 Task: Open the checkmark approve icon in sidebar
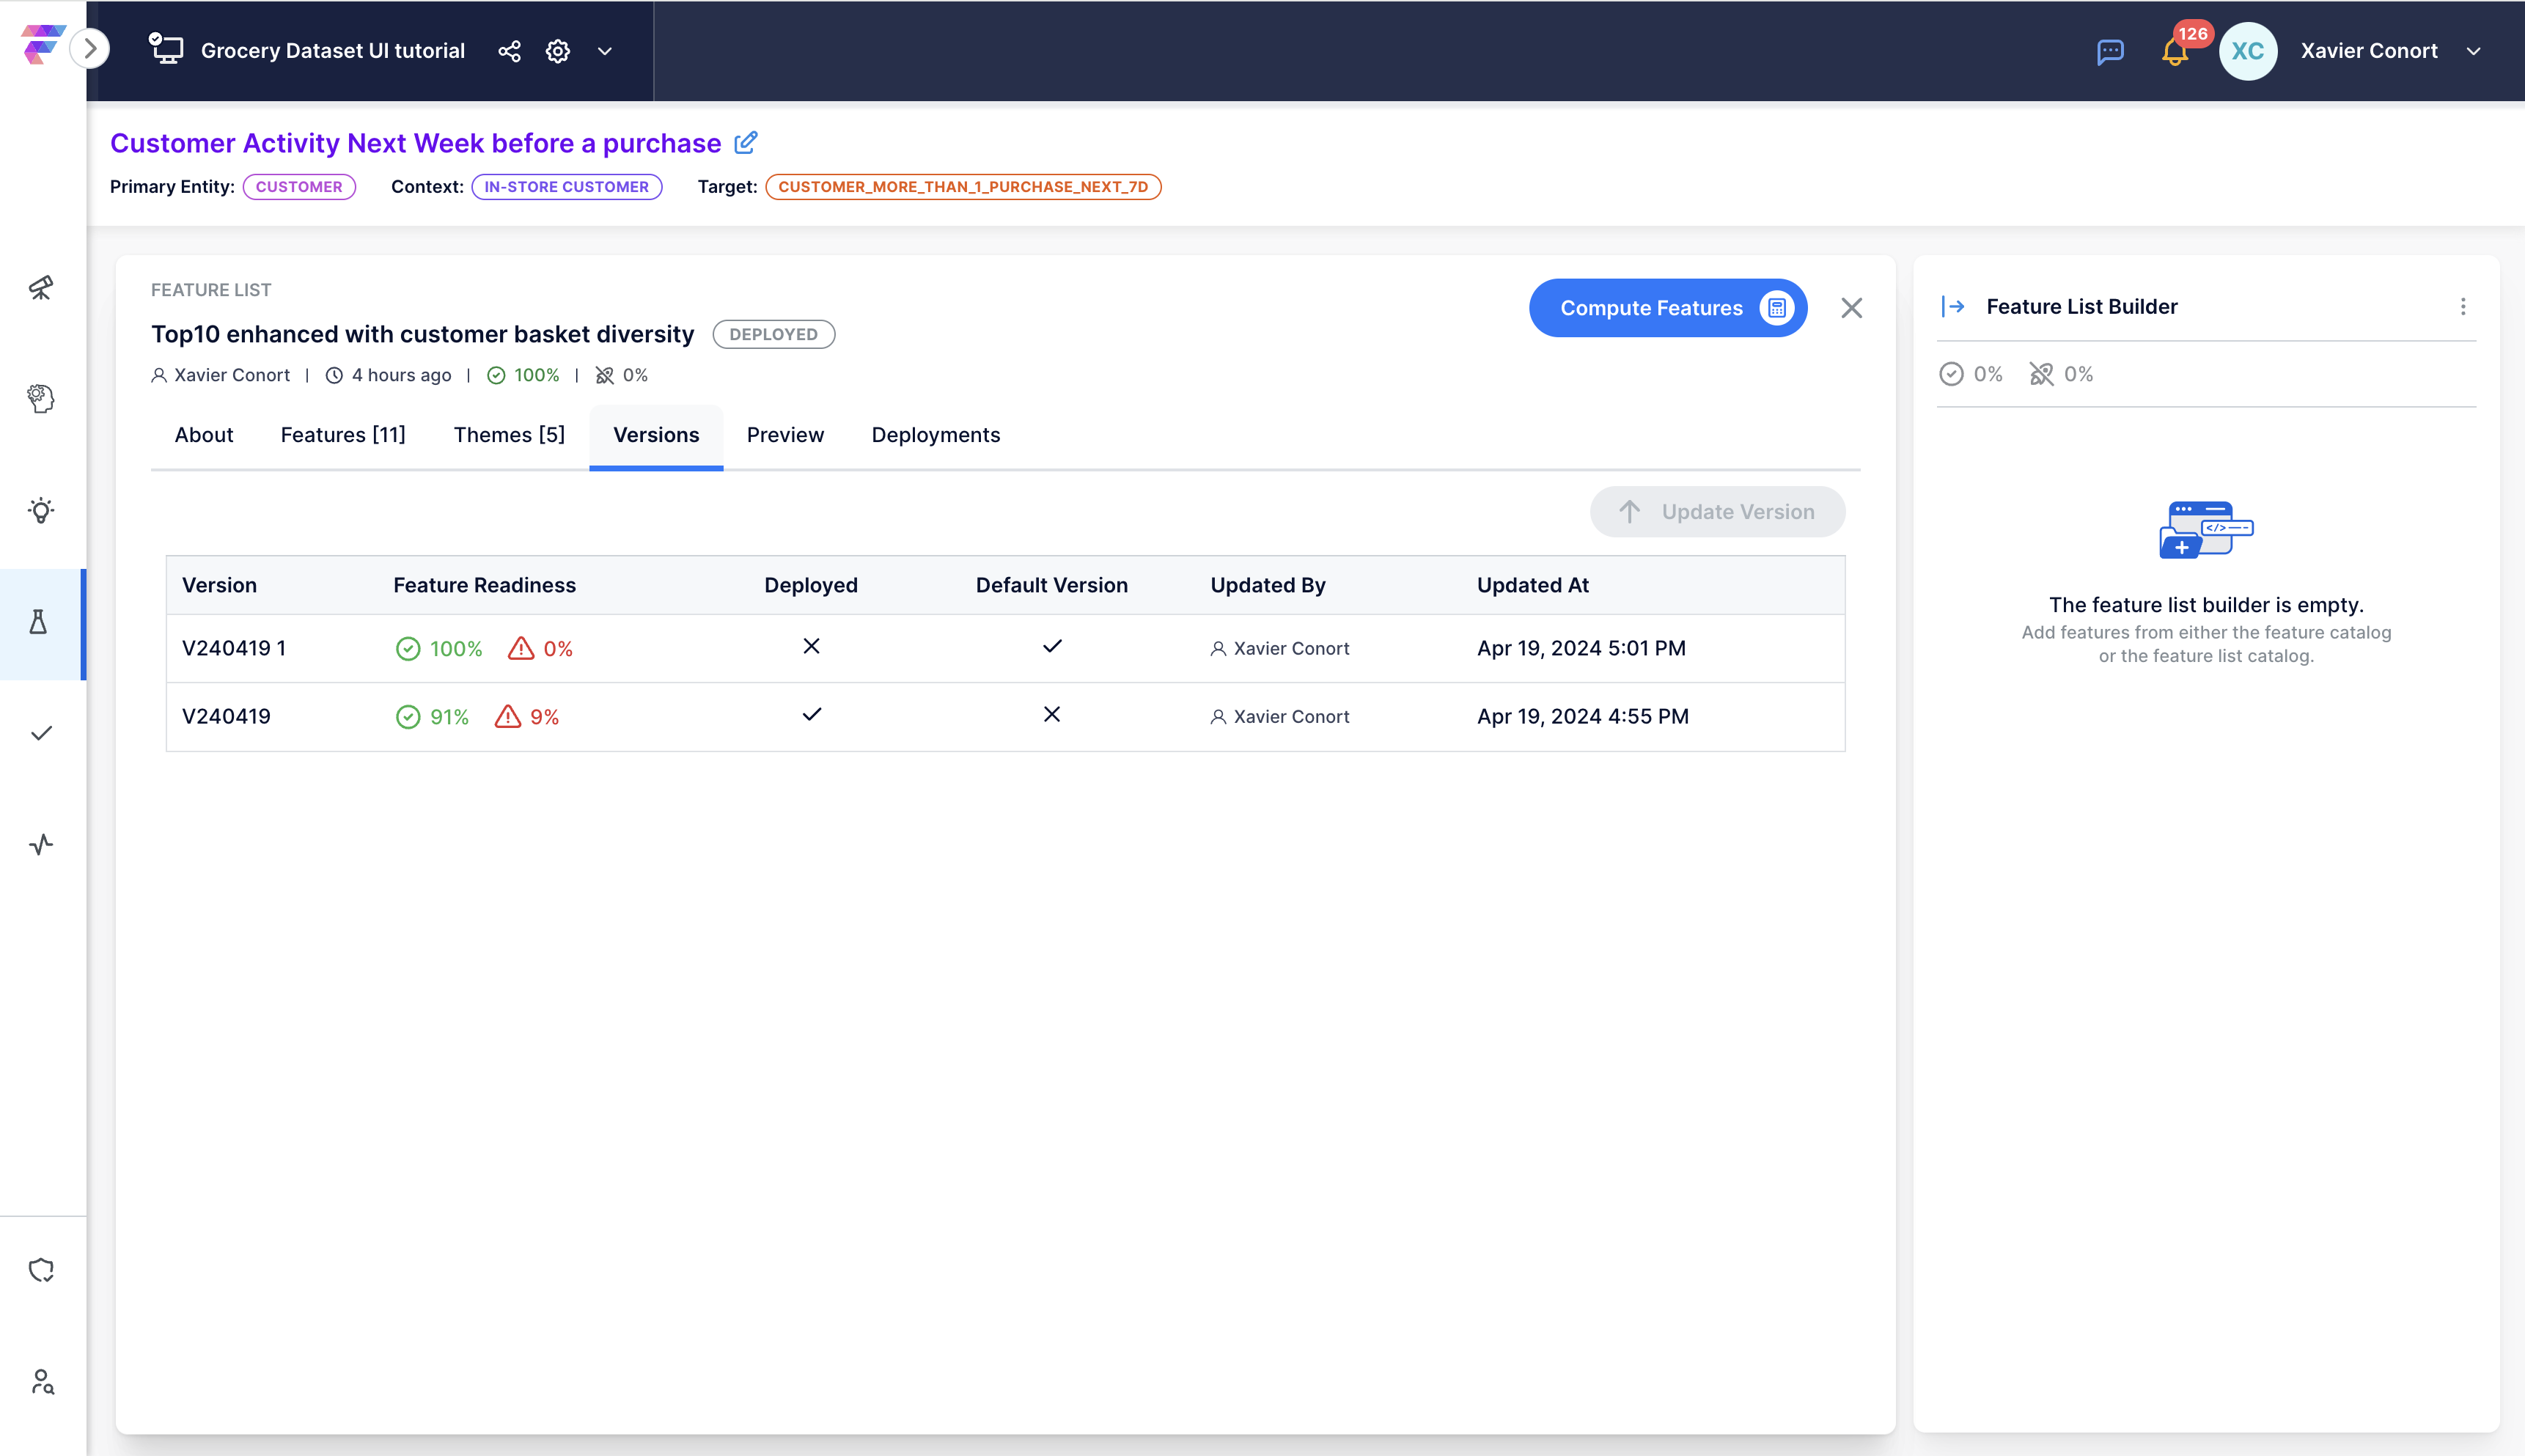pos(41,733)
